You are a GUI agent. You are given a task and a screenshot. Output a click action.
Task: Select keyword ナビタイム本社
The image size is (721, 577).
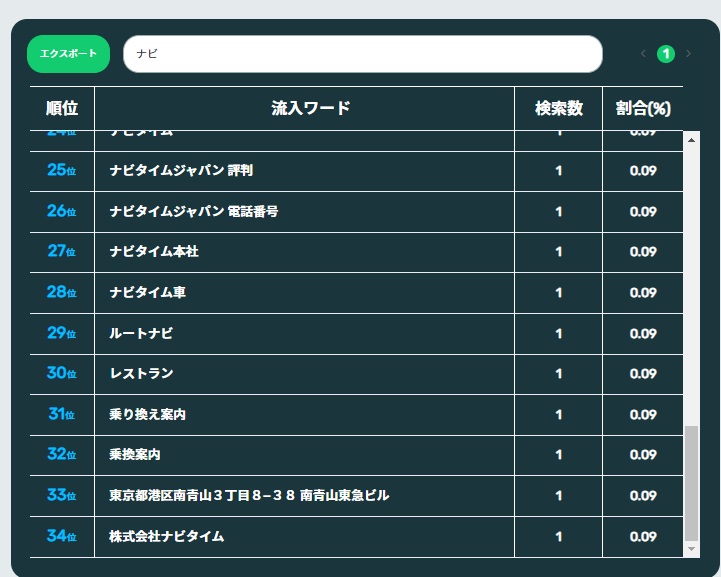click(x=154, y=251)
